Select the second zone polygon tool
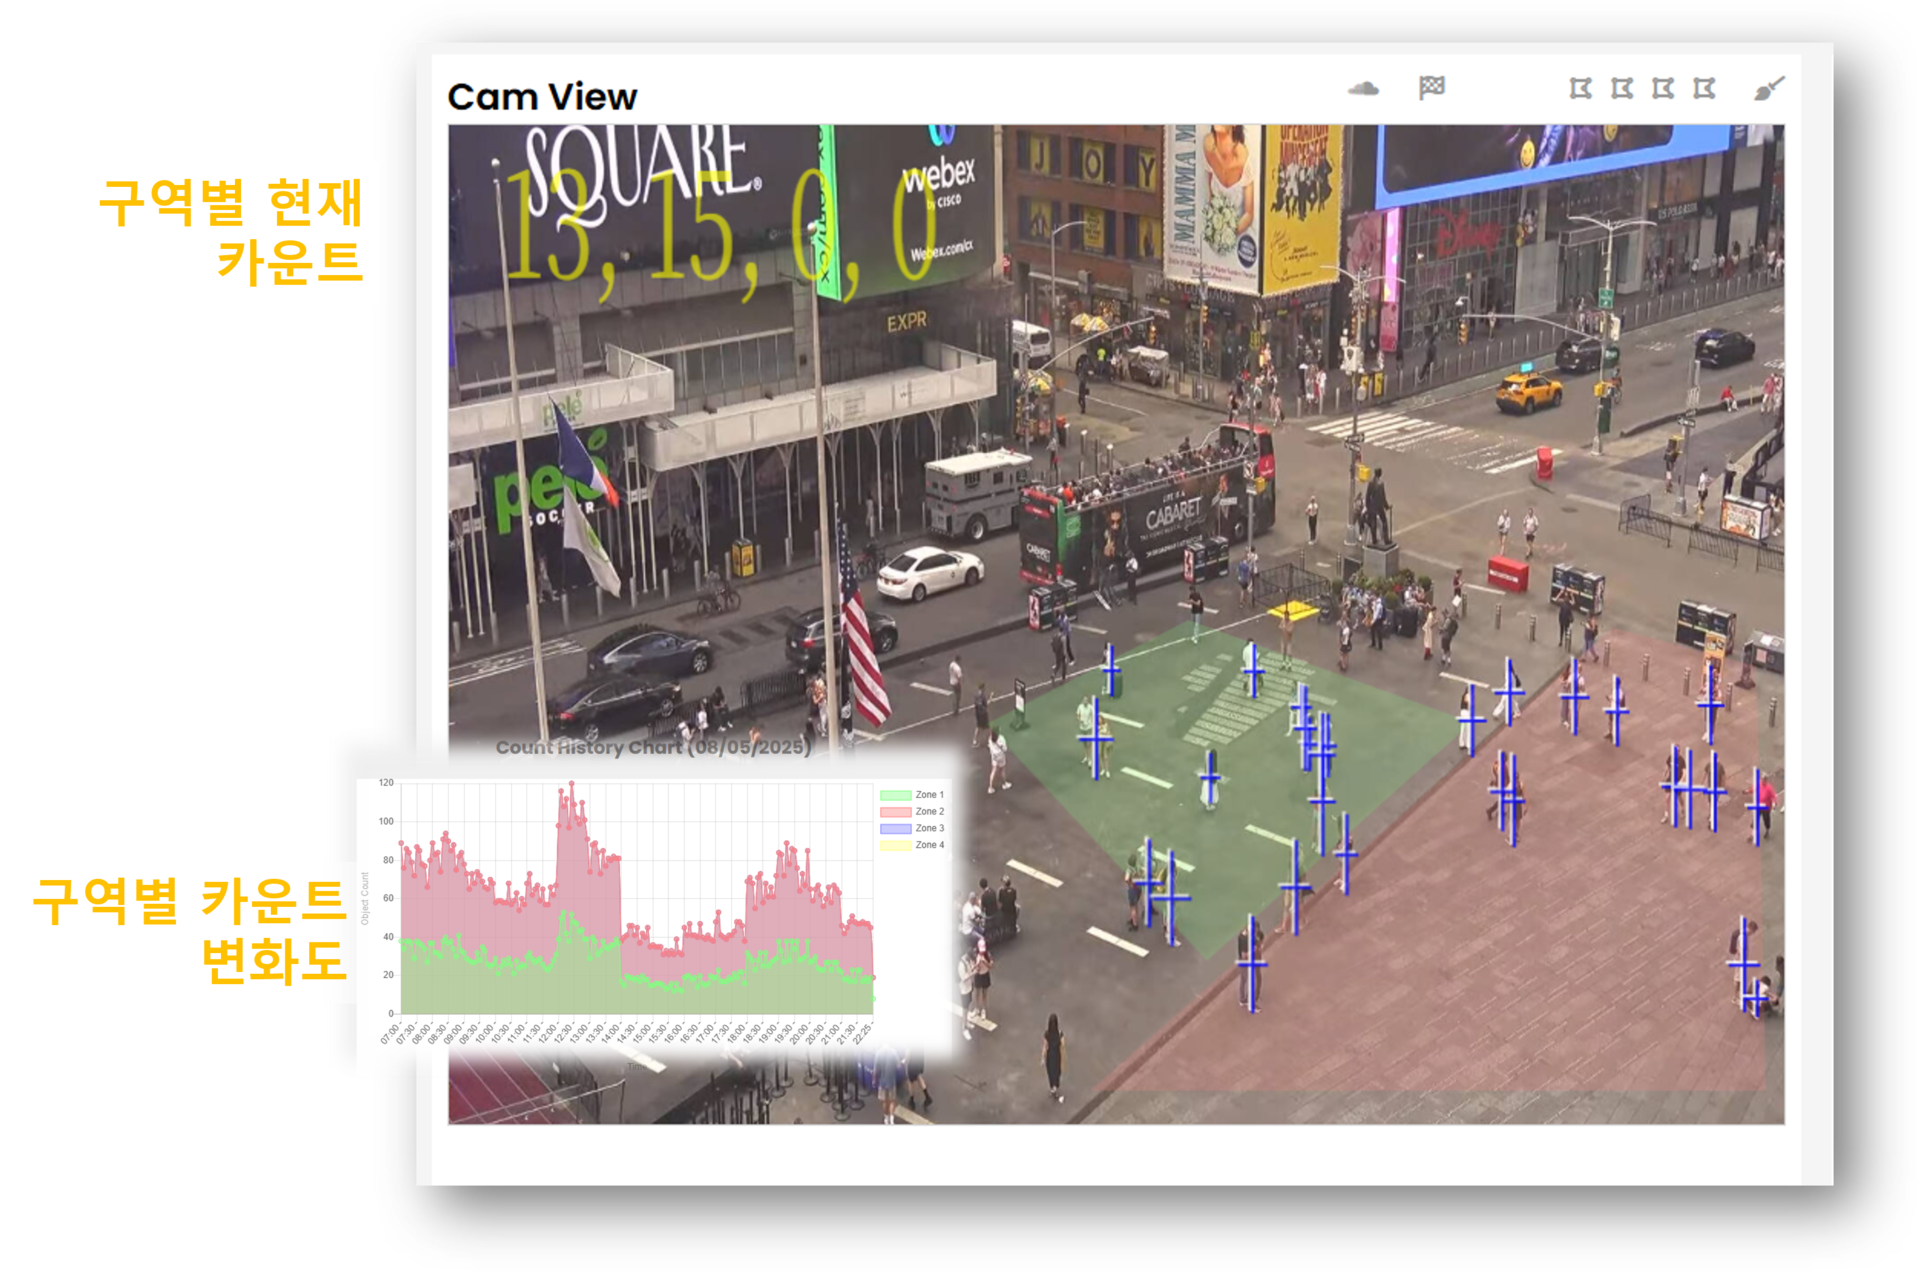This screenshot has height=1272, width=1920. (x=1622, y=89)
